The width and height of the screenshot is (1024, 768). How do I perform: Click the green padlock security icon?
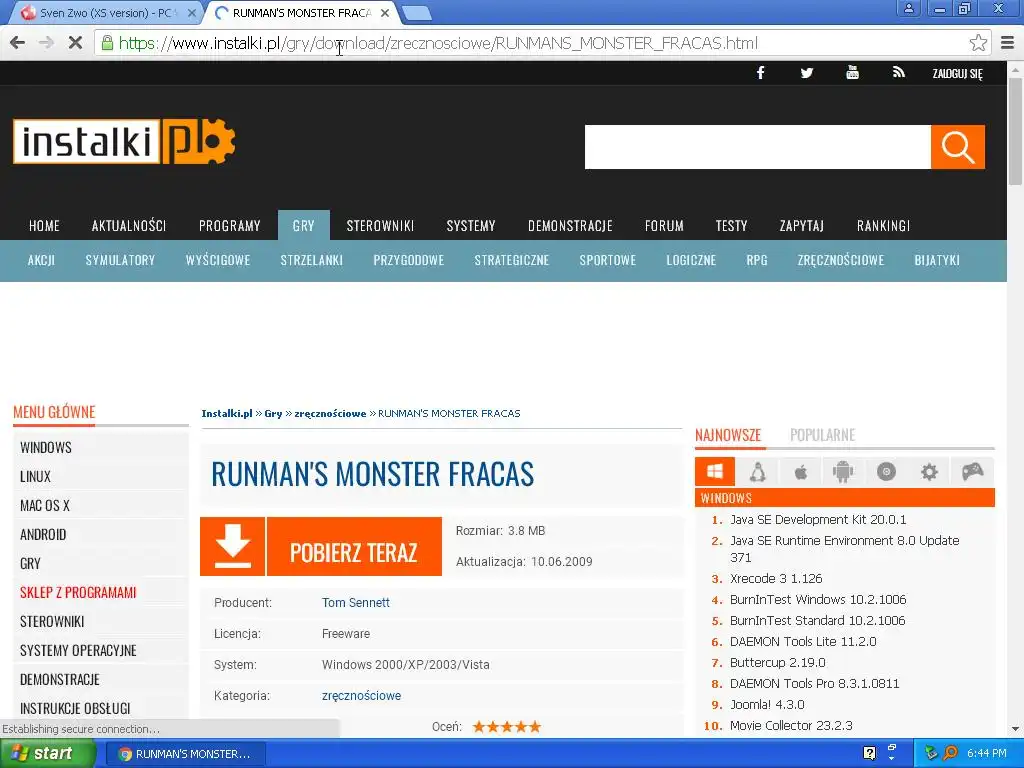pos(107,43)
